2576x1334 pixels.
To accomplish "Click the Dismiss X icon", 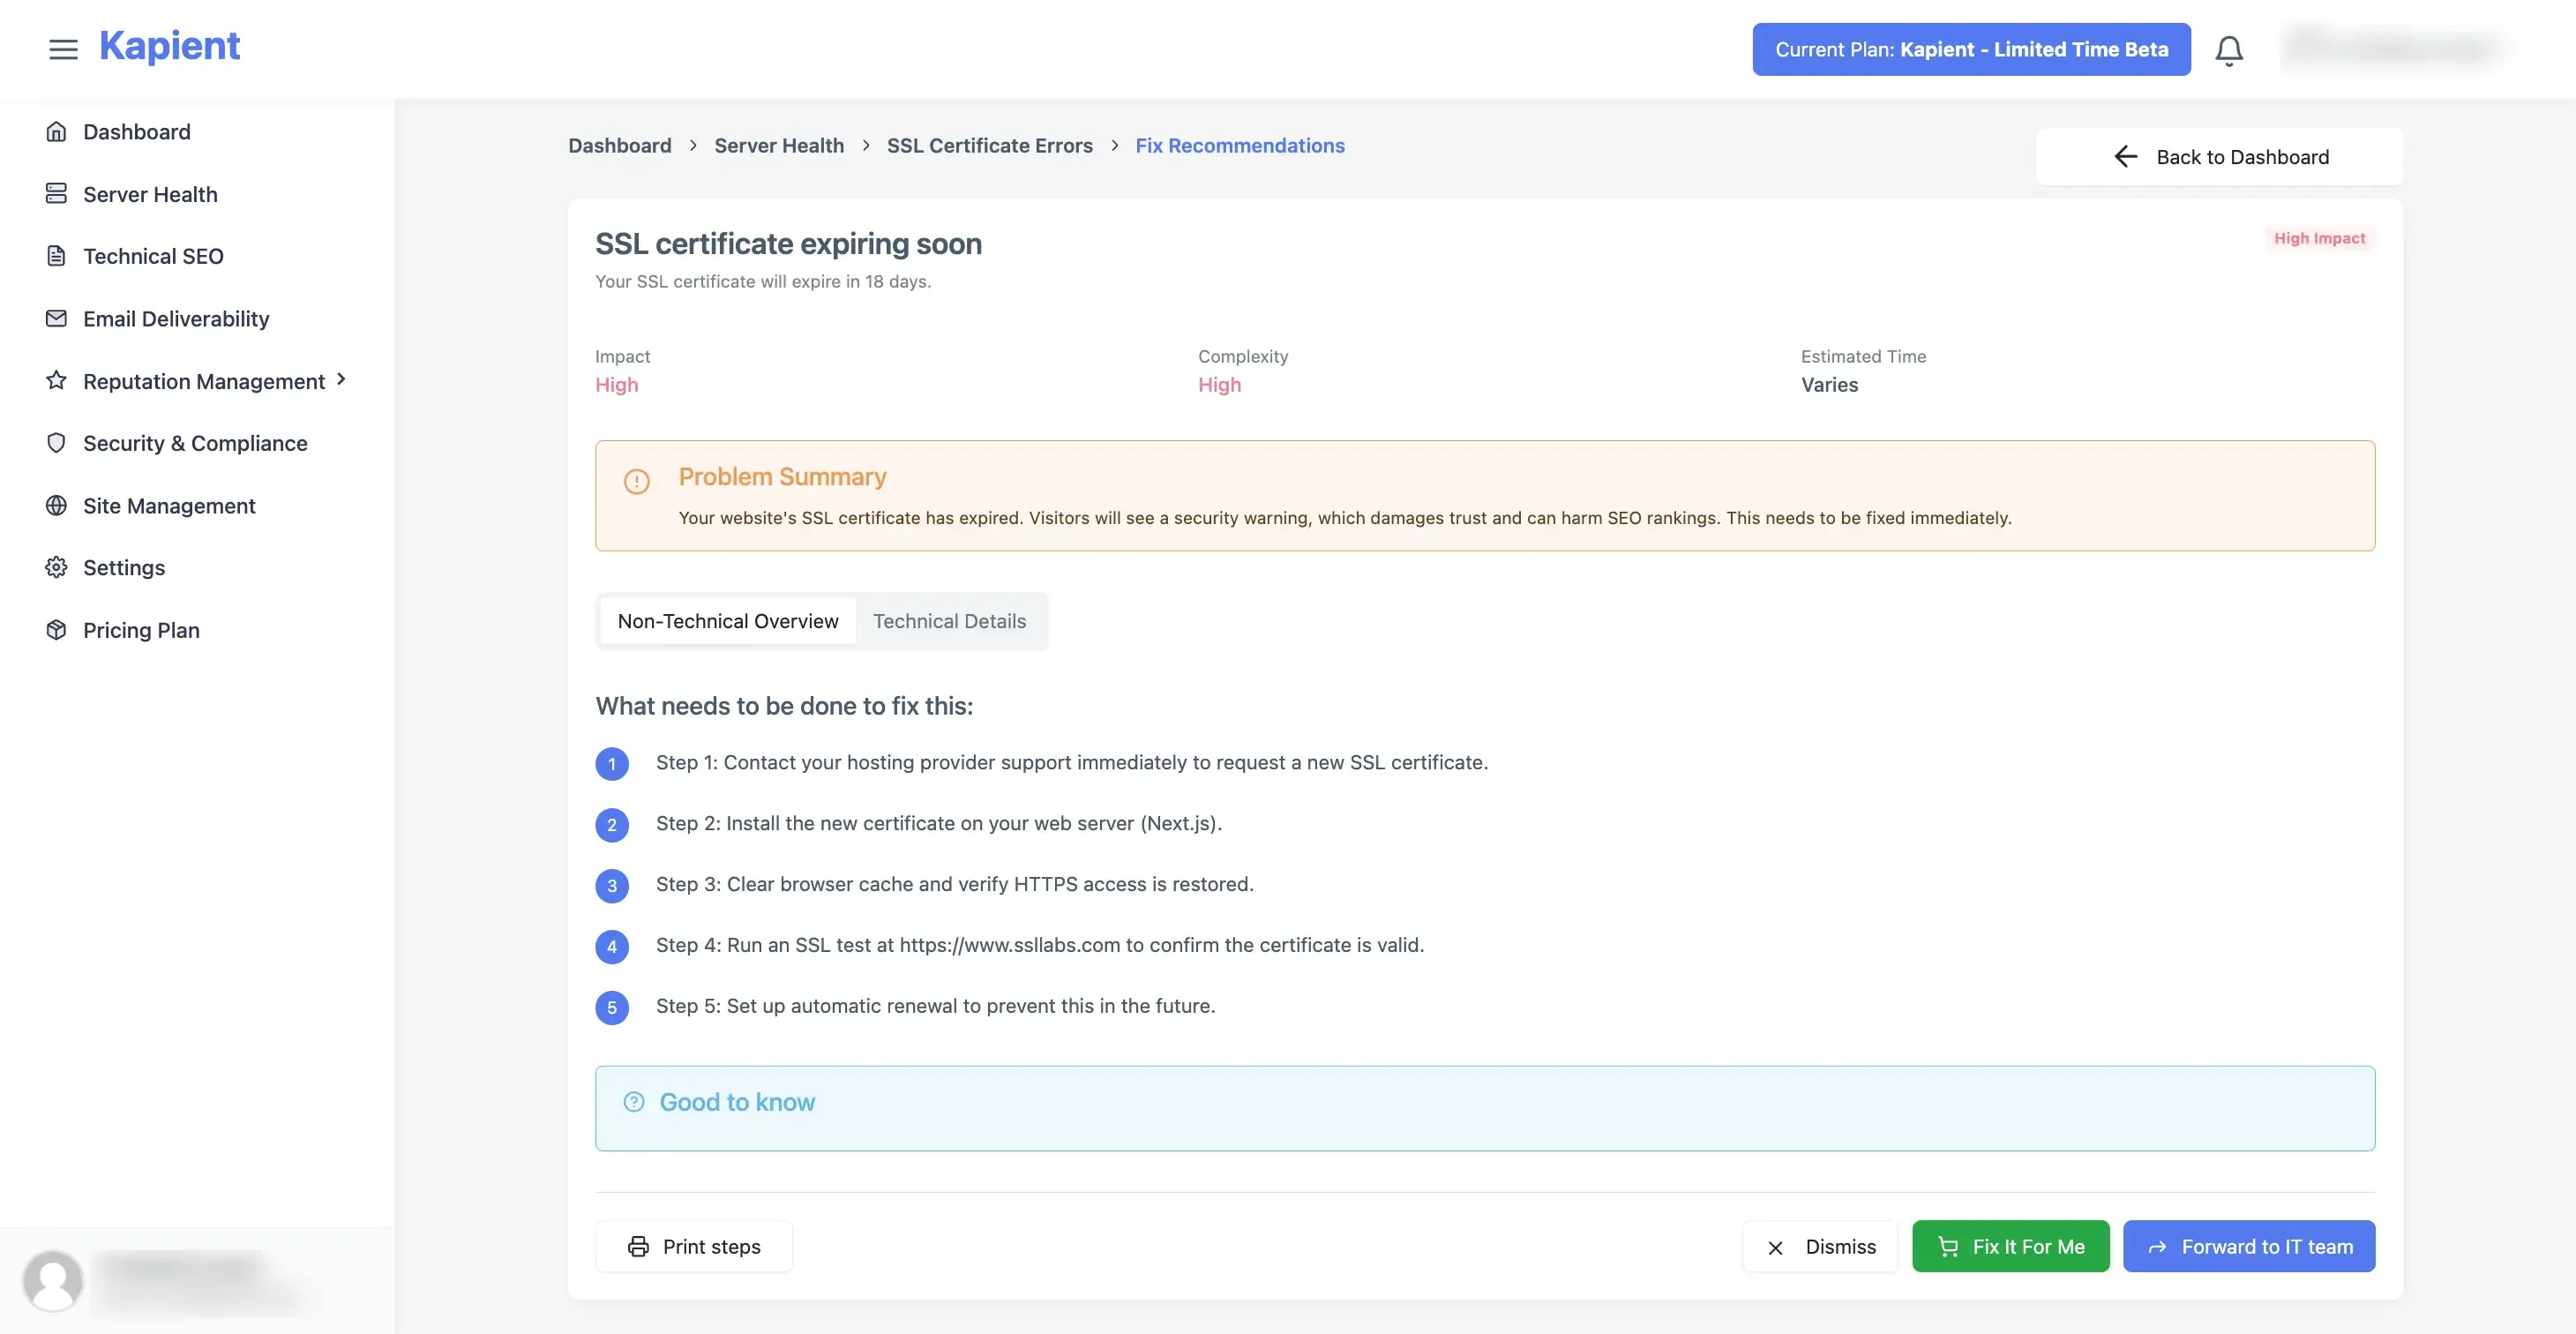I will tap(1774, 1247).
